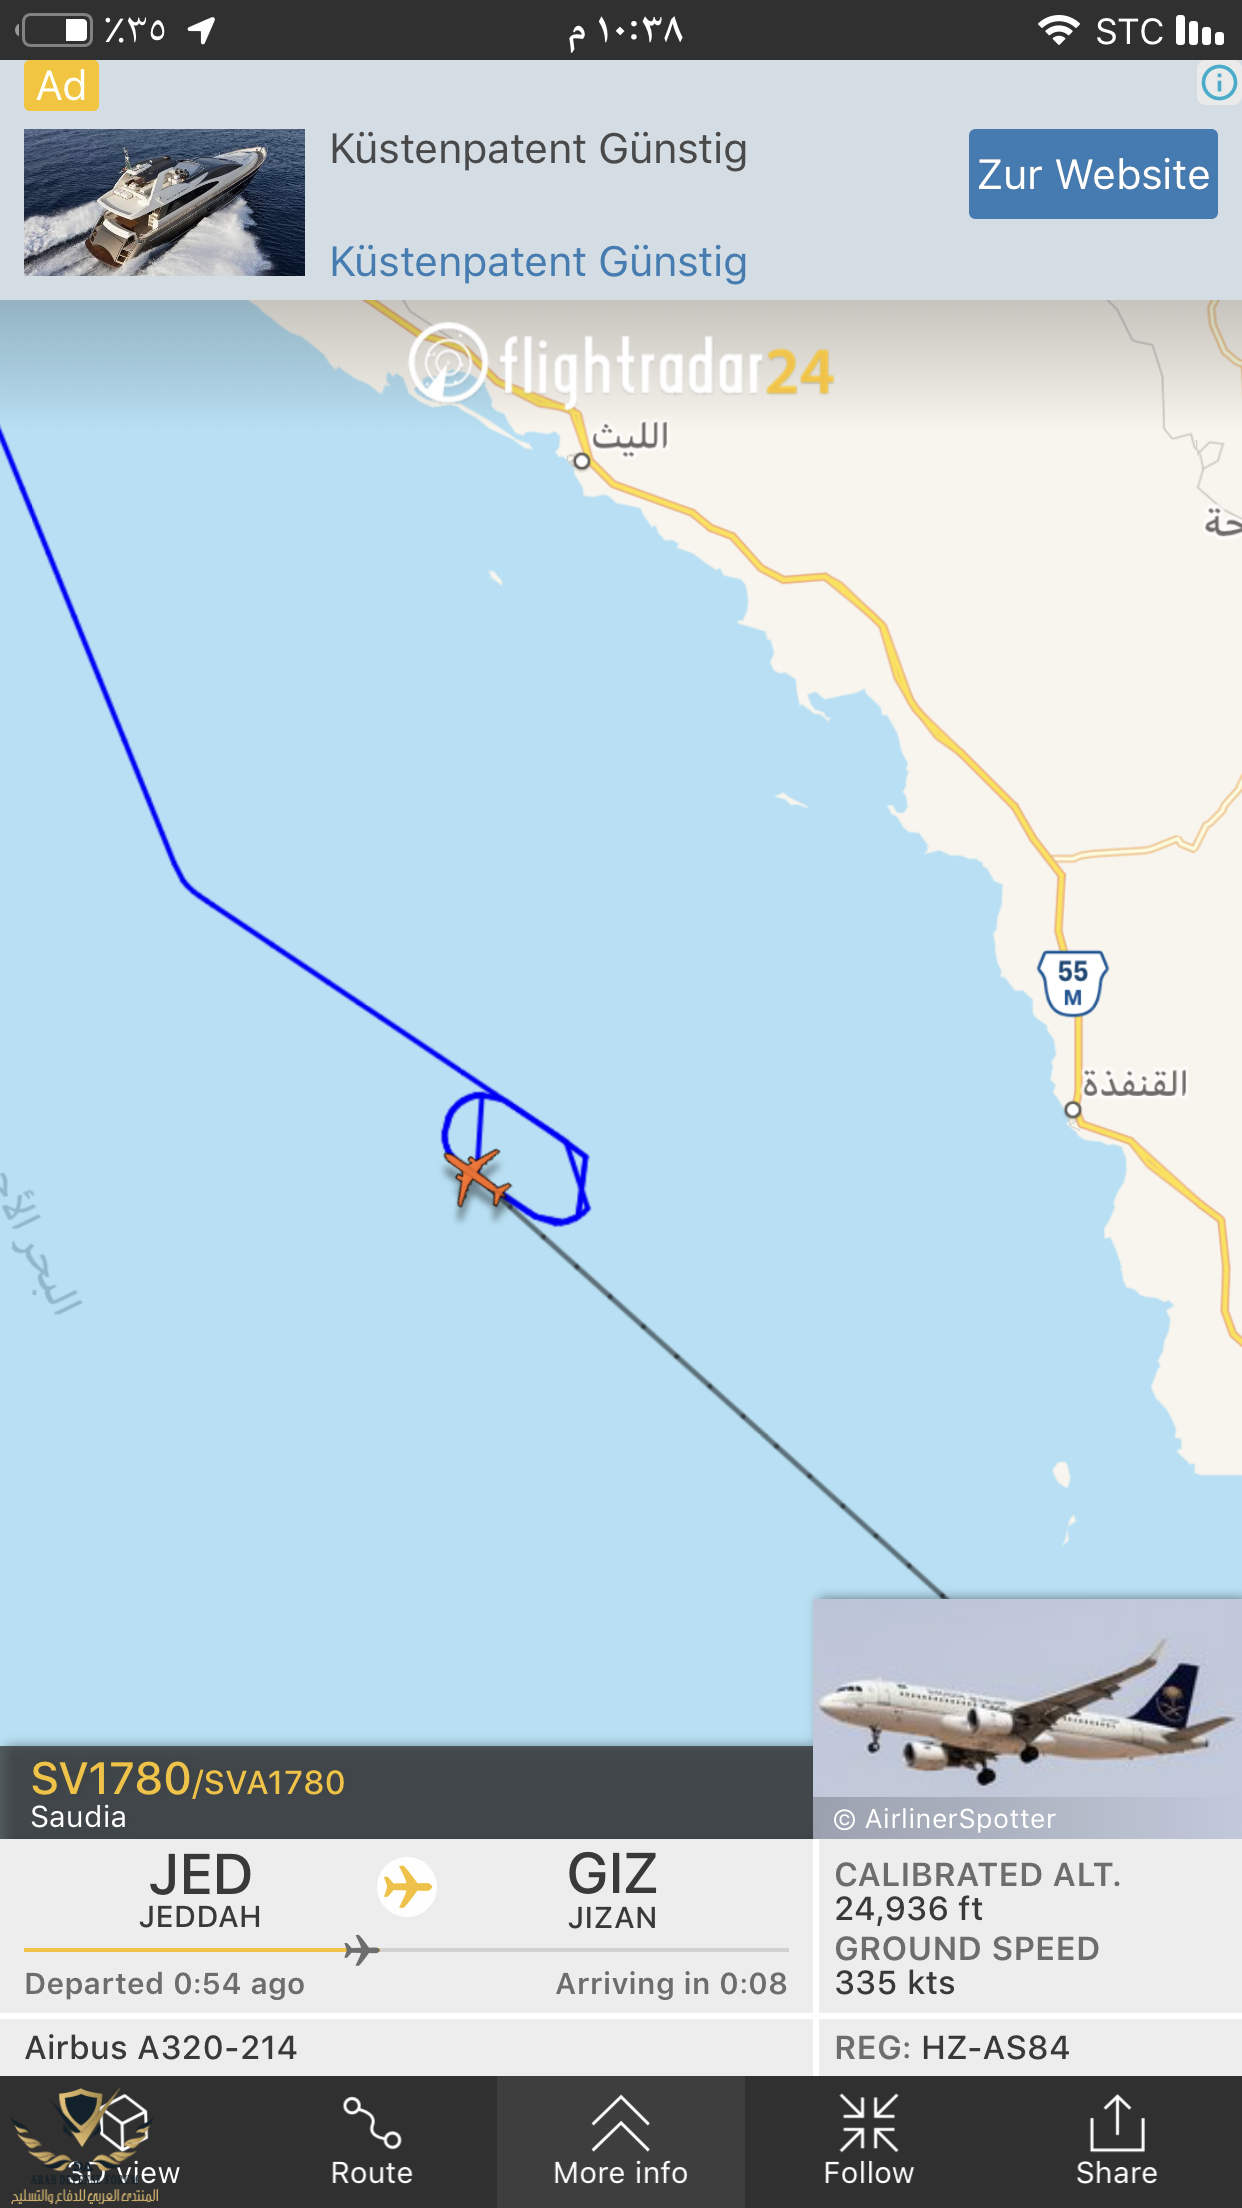Viewport: 1242px width, 2208px height.
Task: Expand the More info panel
Action: (621, 2142)
